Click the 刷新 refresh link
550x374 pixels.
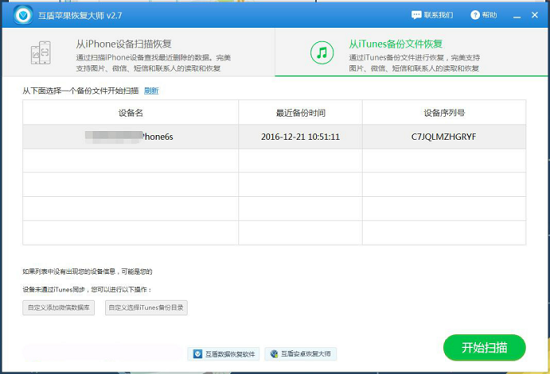[x=151, y=91]
